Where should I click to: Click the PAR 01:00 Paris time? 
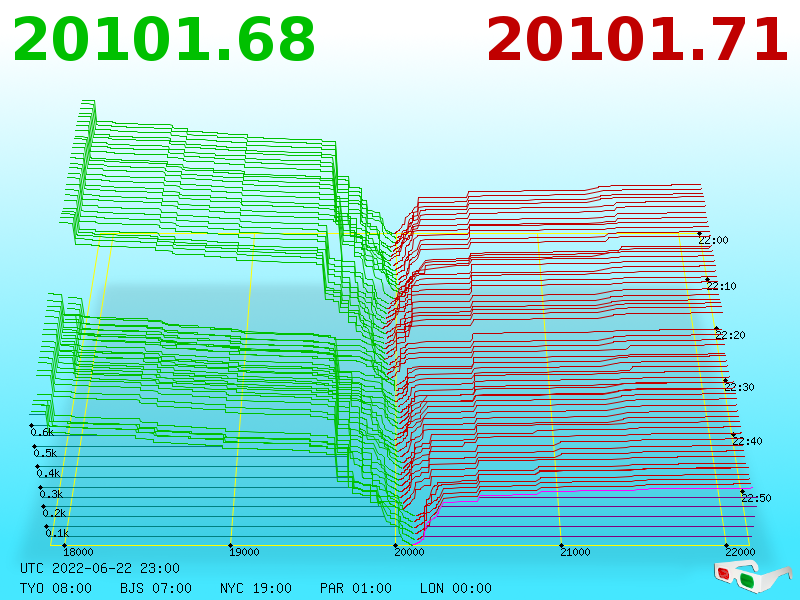pos(356,588)
